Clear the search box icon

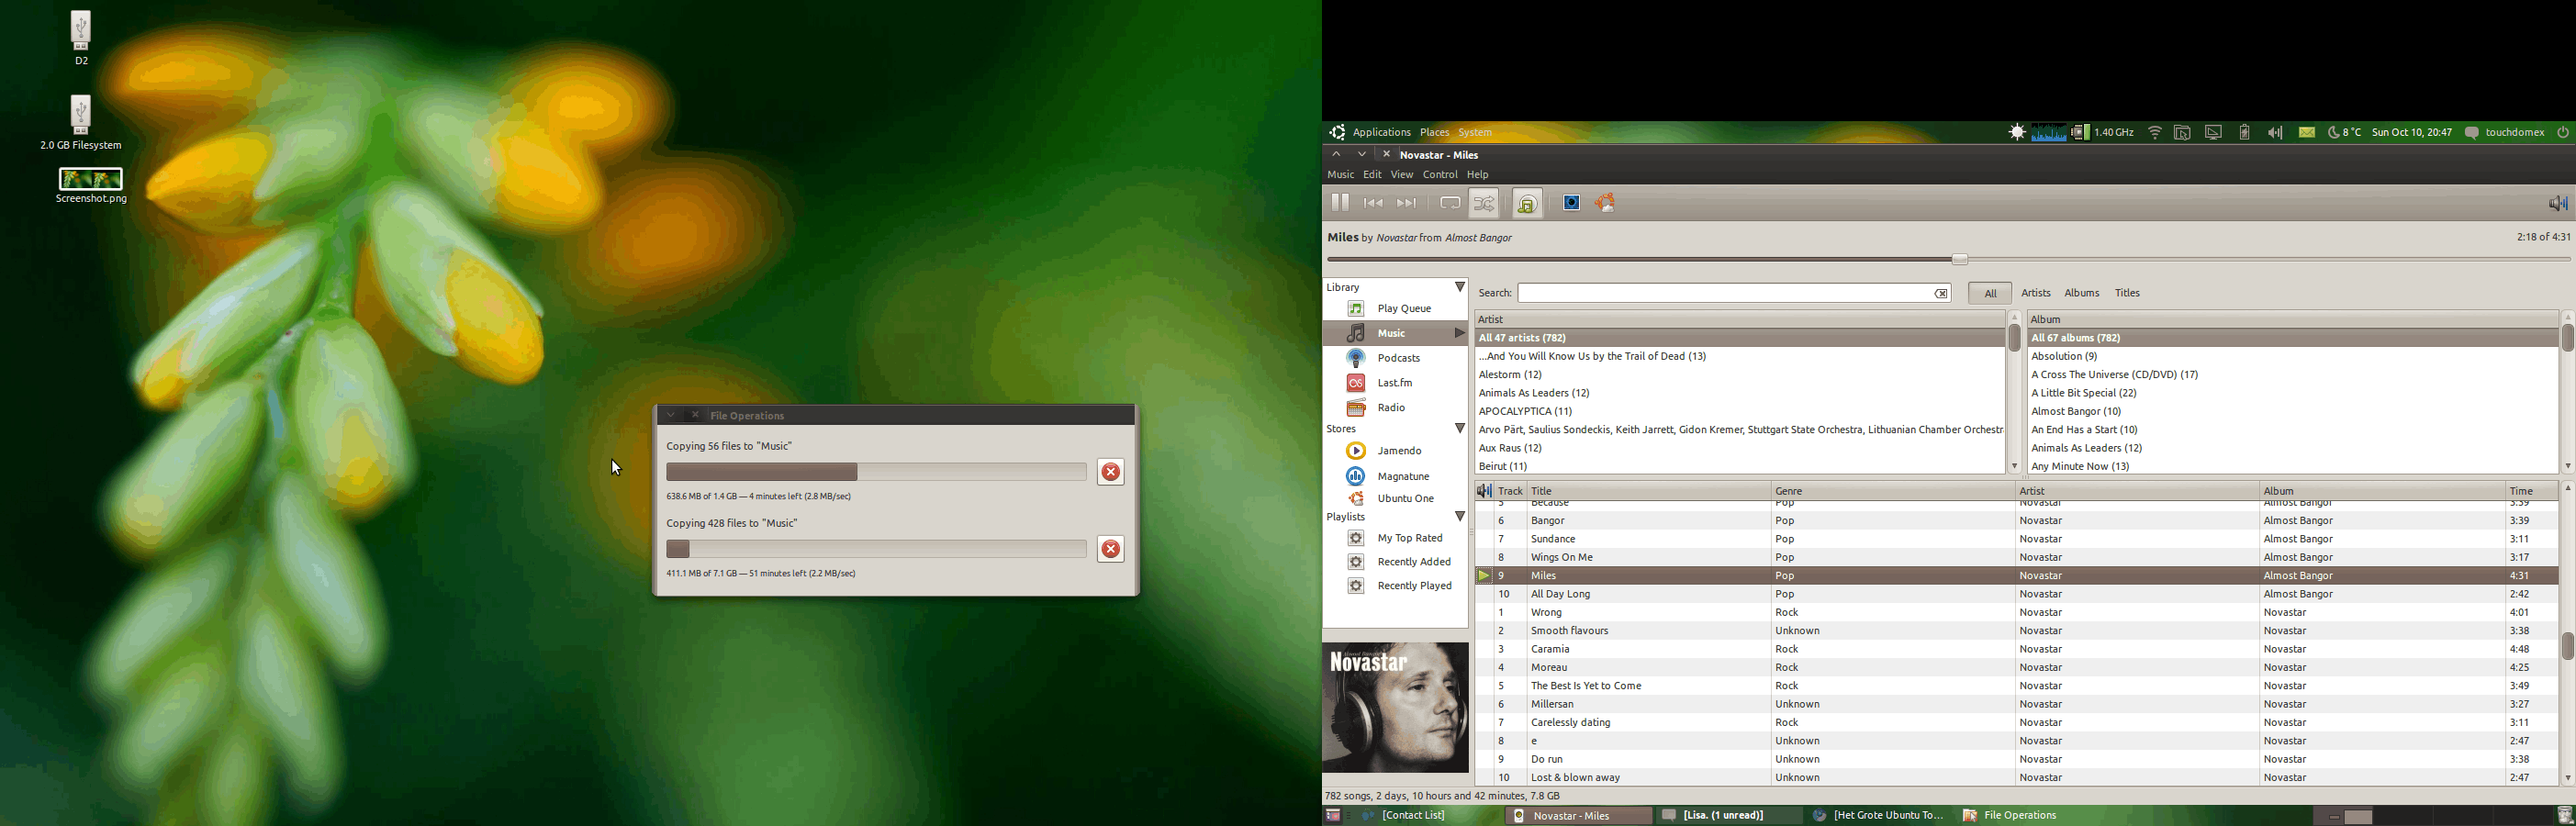[1941, 294]
